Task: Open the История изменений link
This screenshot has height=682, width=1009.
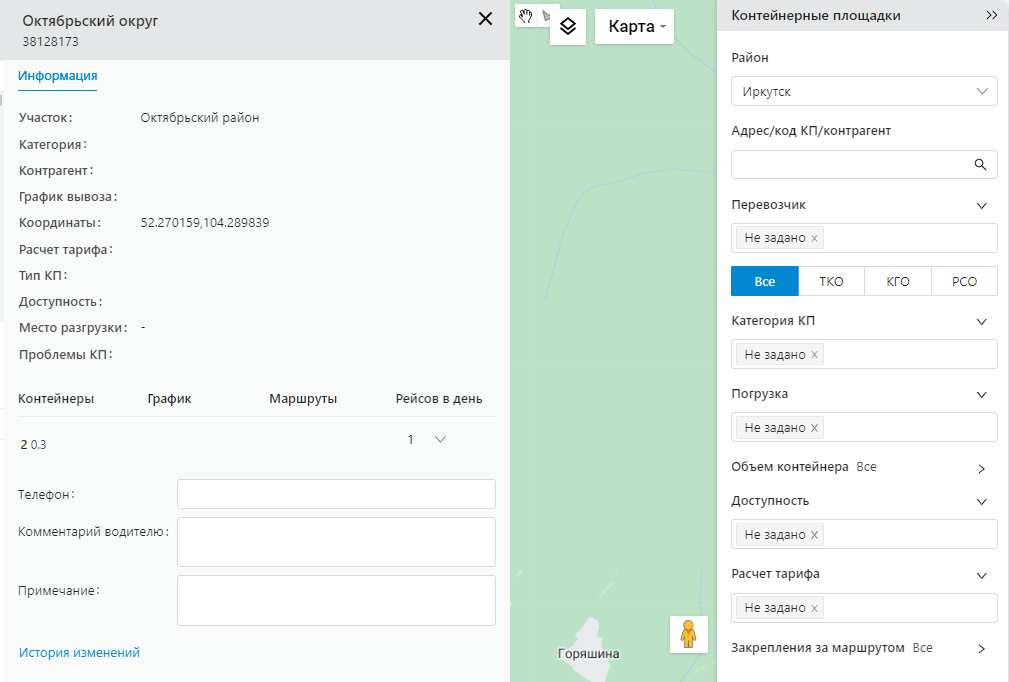Action: (x=79, y=653)
